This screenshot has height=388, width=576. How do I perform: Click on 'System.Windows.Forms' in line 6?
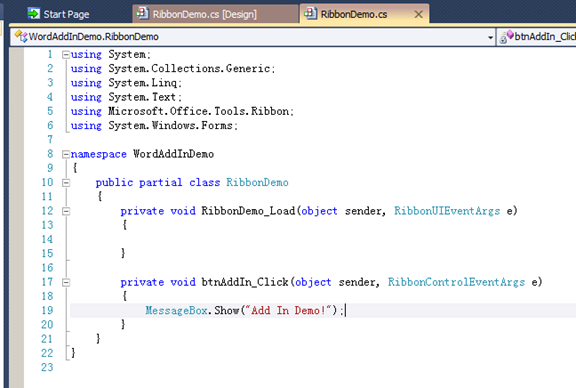coord(170,126)
